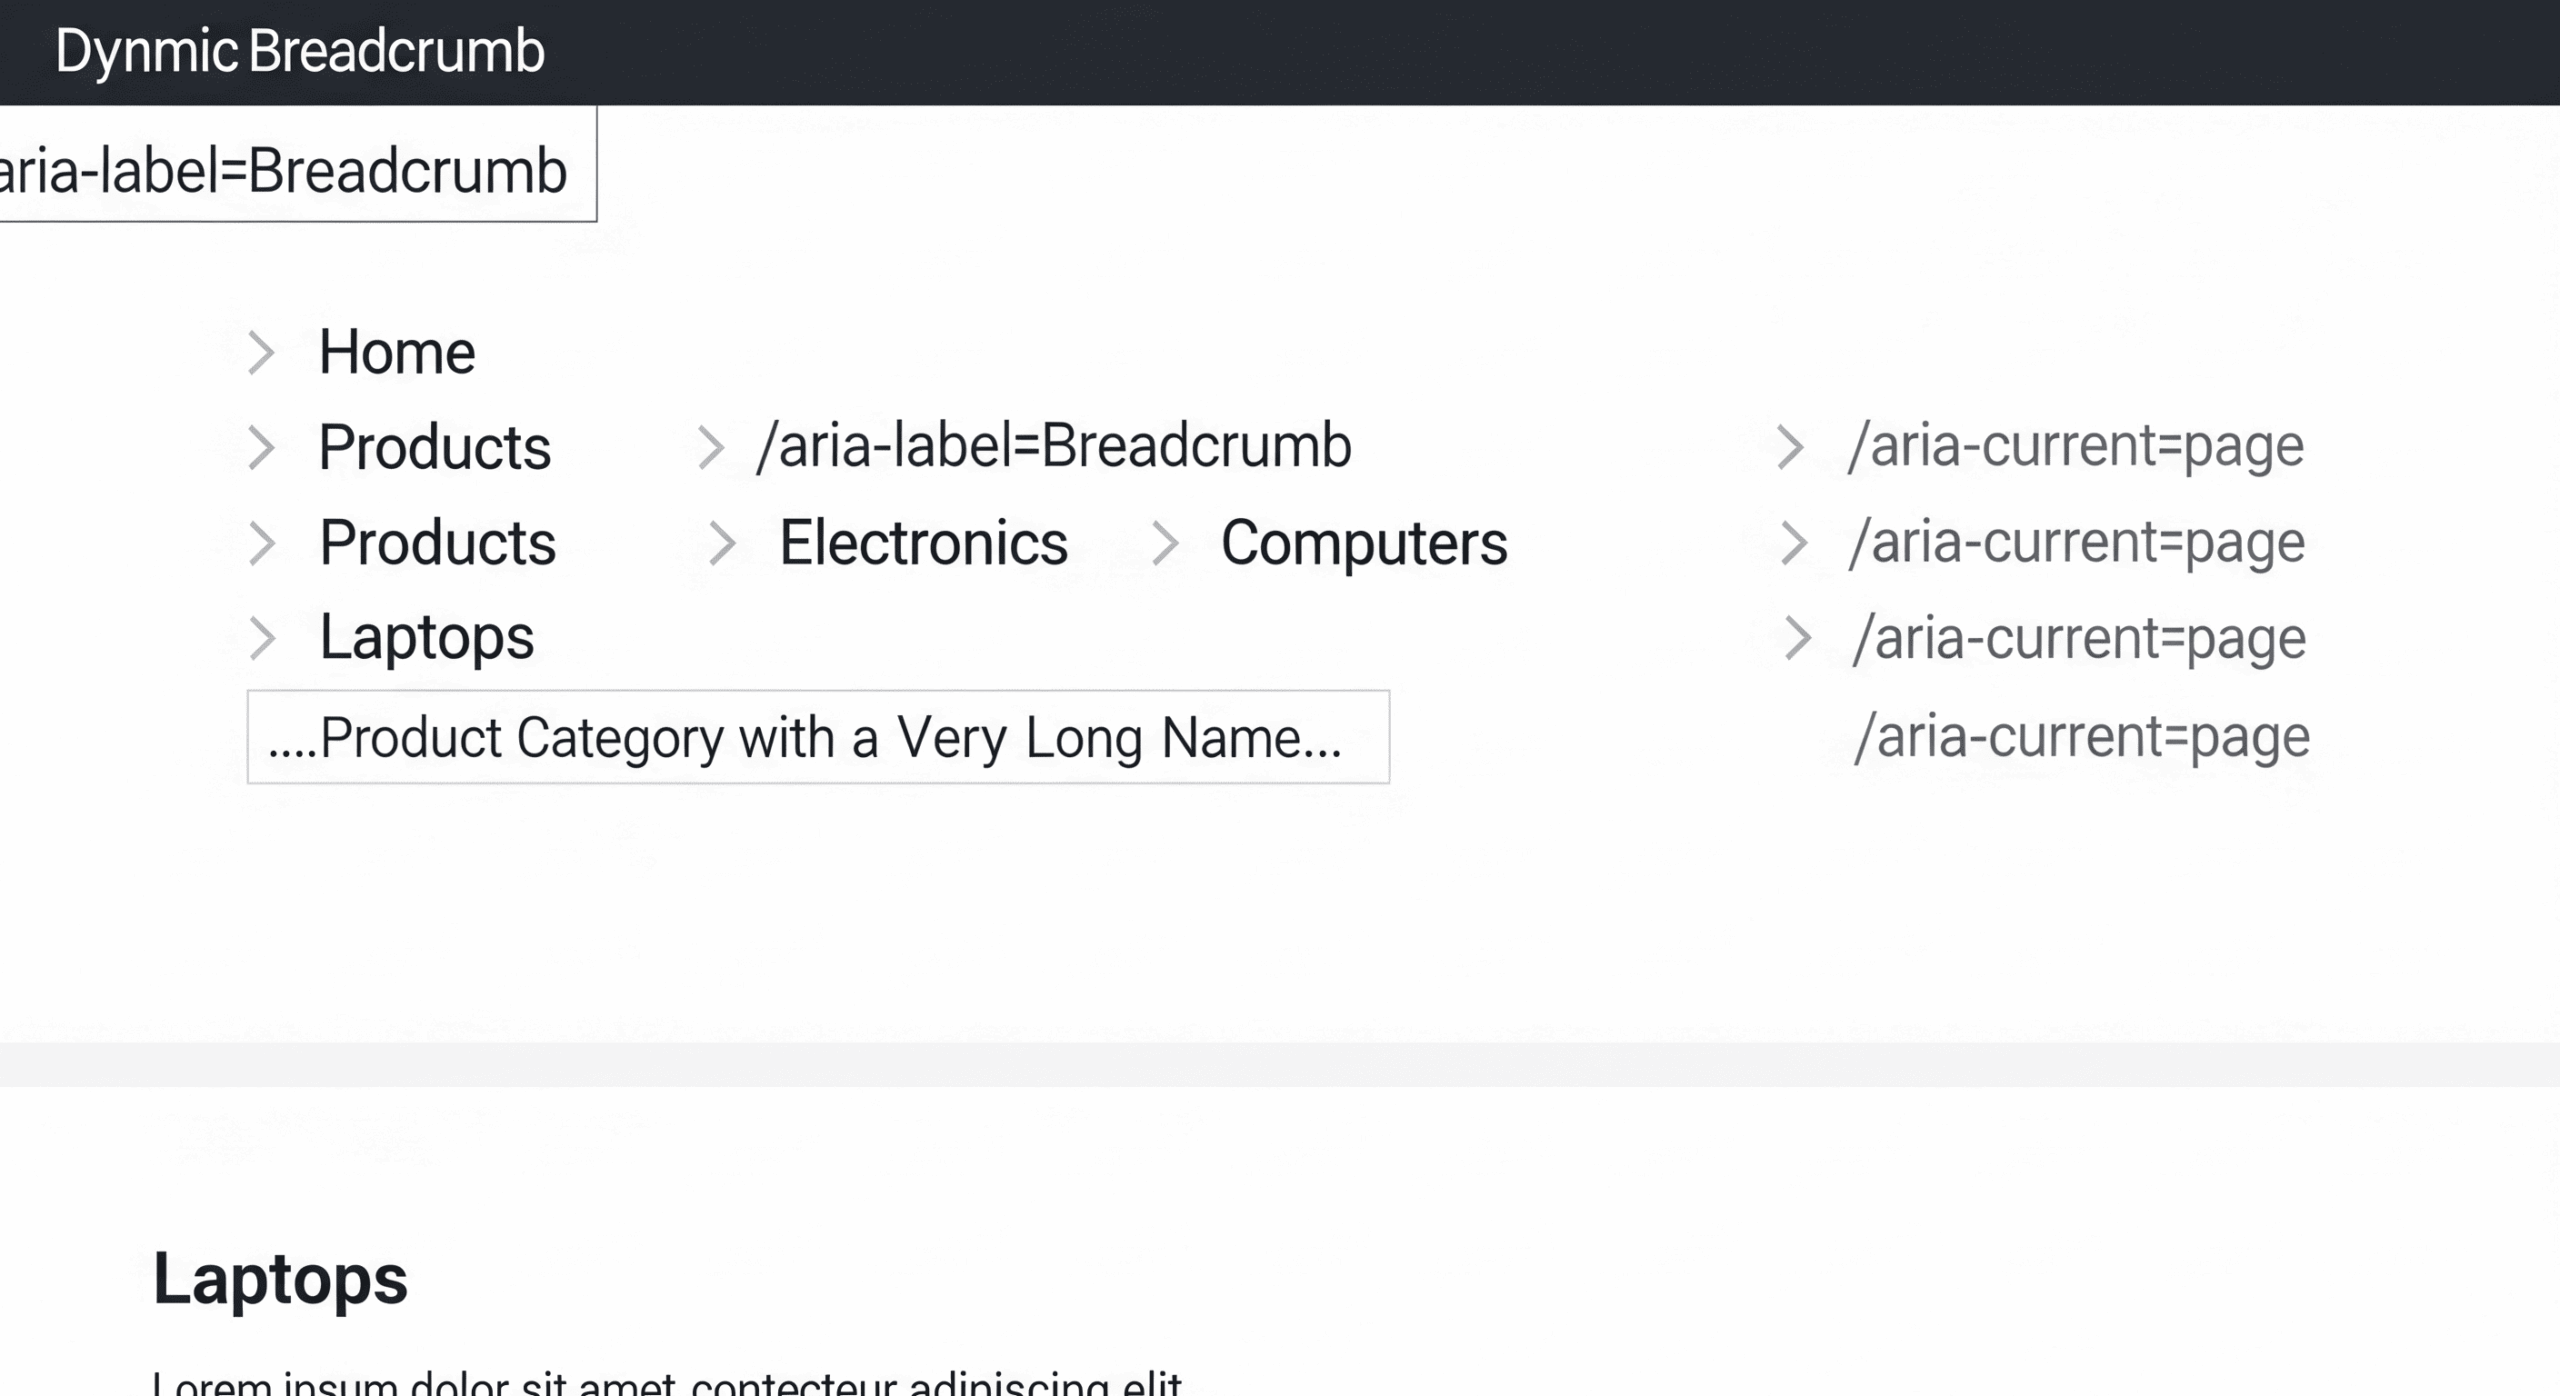Click the chevron before Electronics
Image resolution: width=2560 pixels, height=1396 pixels.
[x=722, y=544]
